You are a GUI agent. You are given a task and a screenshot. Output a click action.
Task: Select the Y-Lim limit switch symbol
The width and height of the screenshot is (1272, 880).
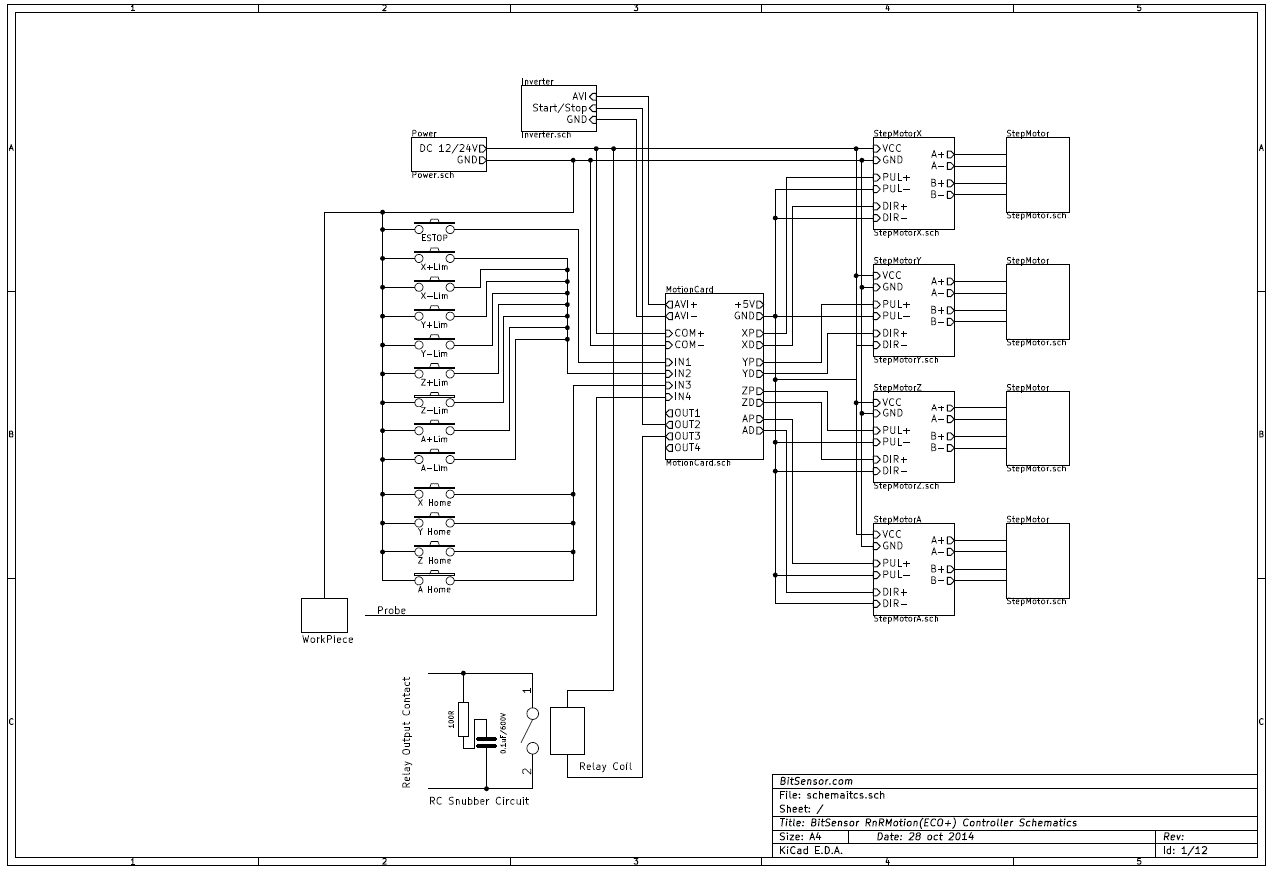tap(434, 343)
